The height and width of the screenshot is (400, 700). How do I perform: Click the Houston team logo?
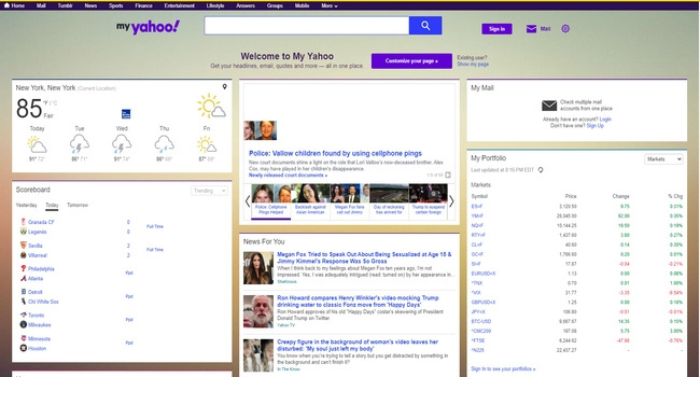coord(23,348)
